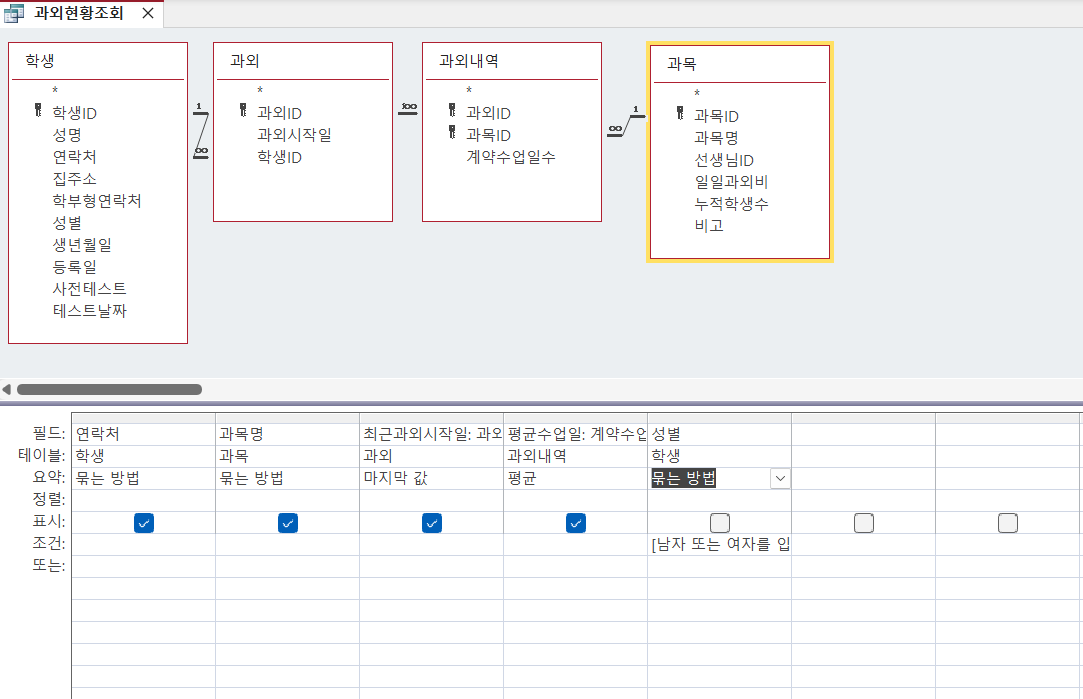Image resolution: width=1083 pixels, height=699 pixels.
Task: Click the key icon beside 학생ID in 학생 table
Action: pyautogui.click(x=38, y=112)
